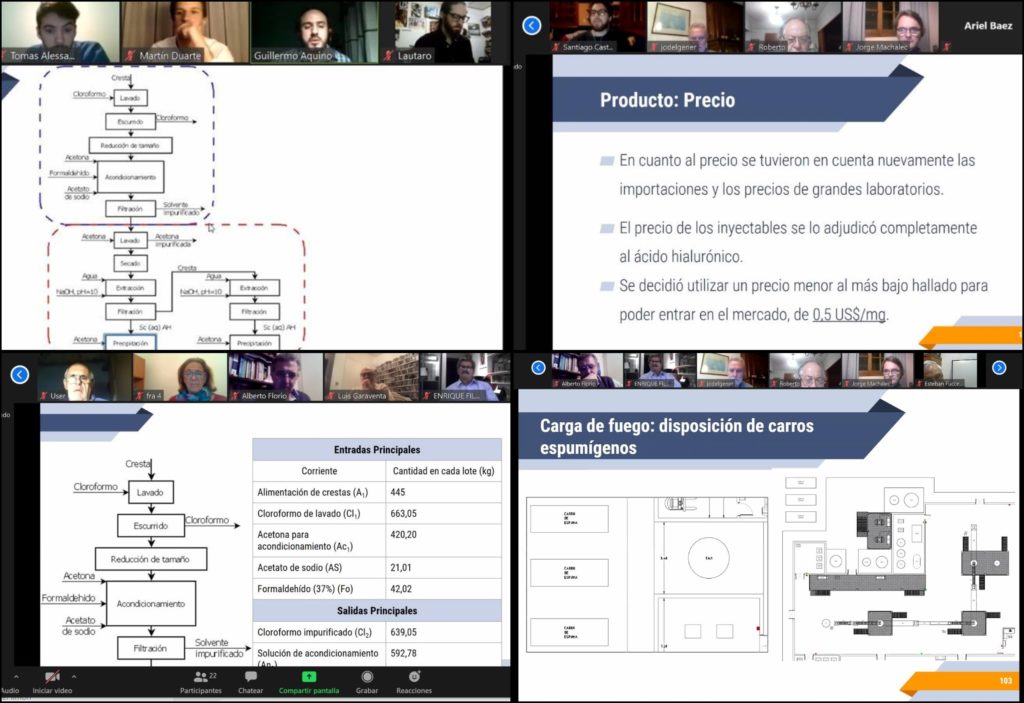Screen dimensions: 1024x703
Task: Click left arrow next to User thumbnail
Action: 19,374
